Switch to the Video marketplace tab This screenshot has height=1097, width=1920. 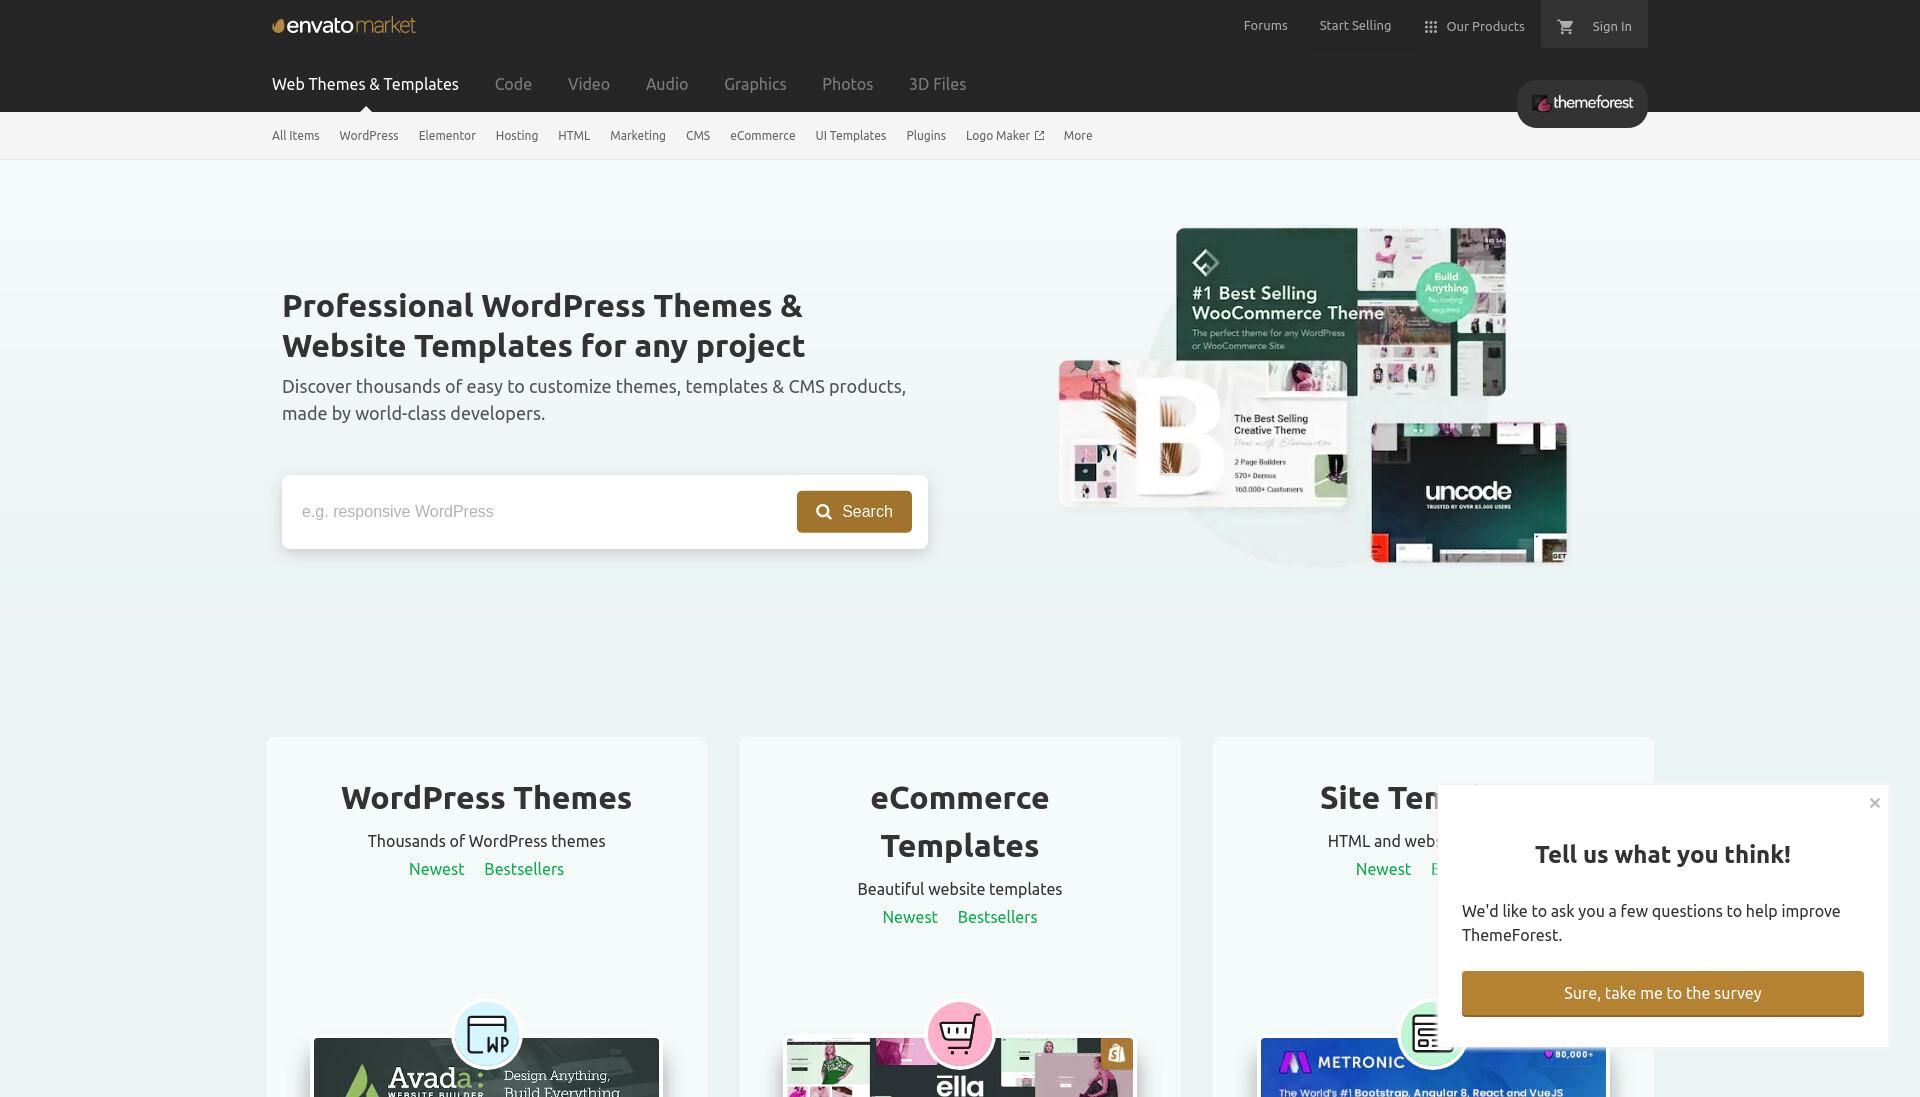pyautogui.click(x=588, y=84)
